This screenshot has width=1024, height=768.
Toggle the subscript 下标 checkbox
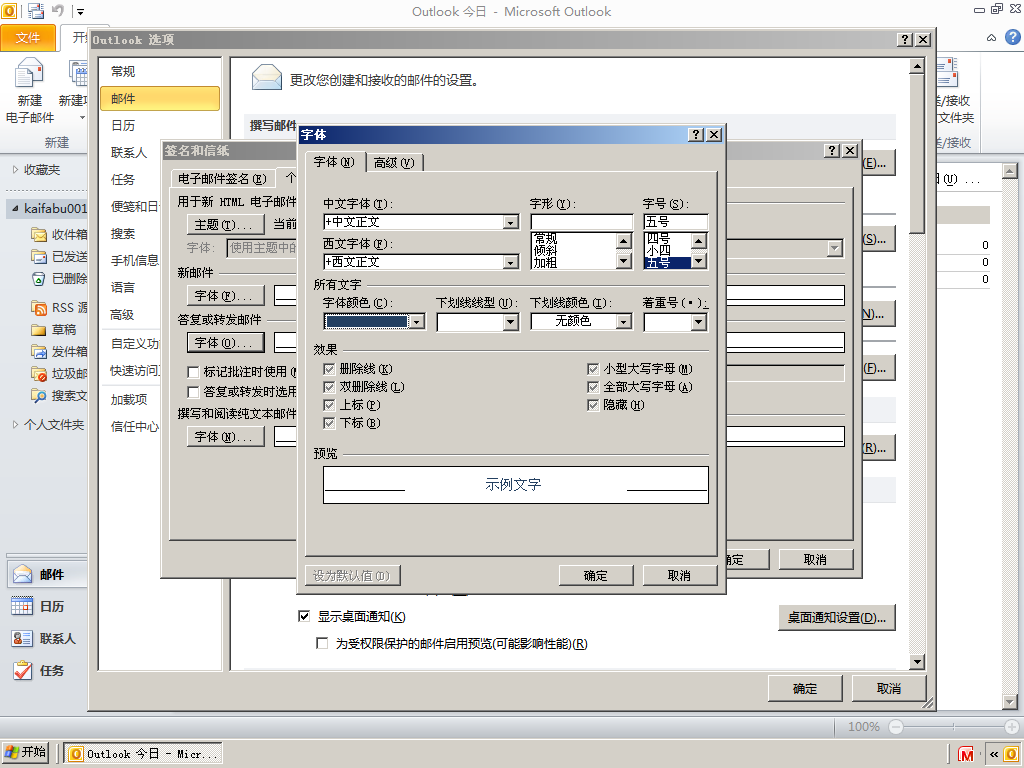pyautogui.click(x=329, y=423)
